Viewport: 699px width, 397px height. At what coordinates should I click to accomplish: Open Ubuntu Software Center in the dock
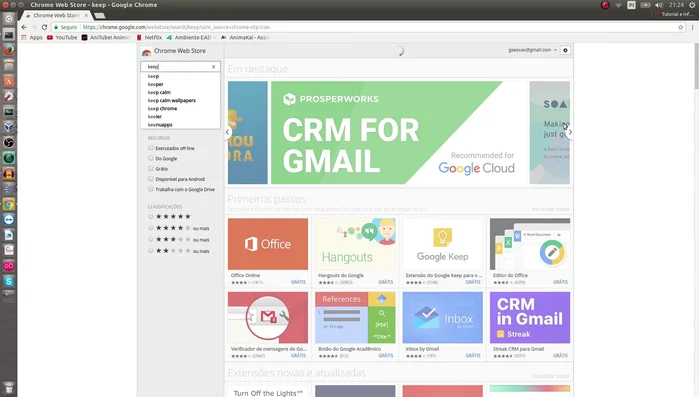[x=8, y=81]
